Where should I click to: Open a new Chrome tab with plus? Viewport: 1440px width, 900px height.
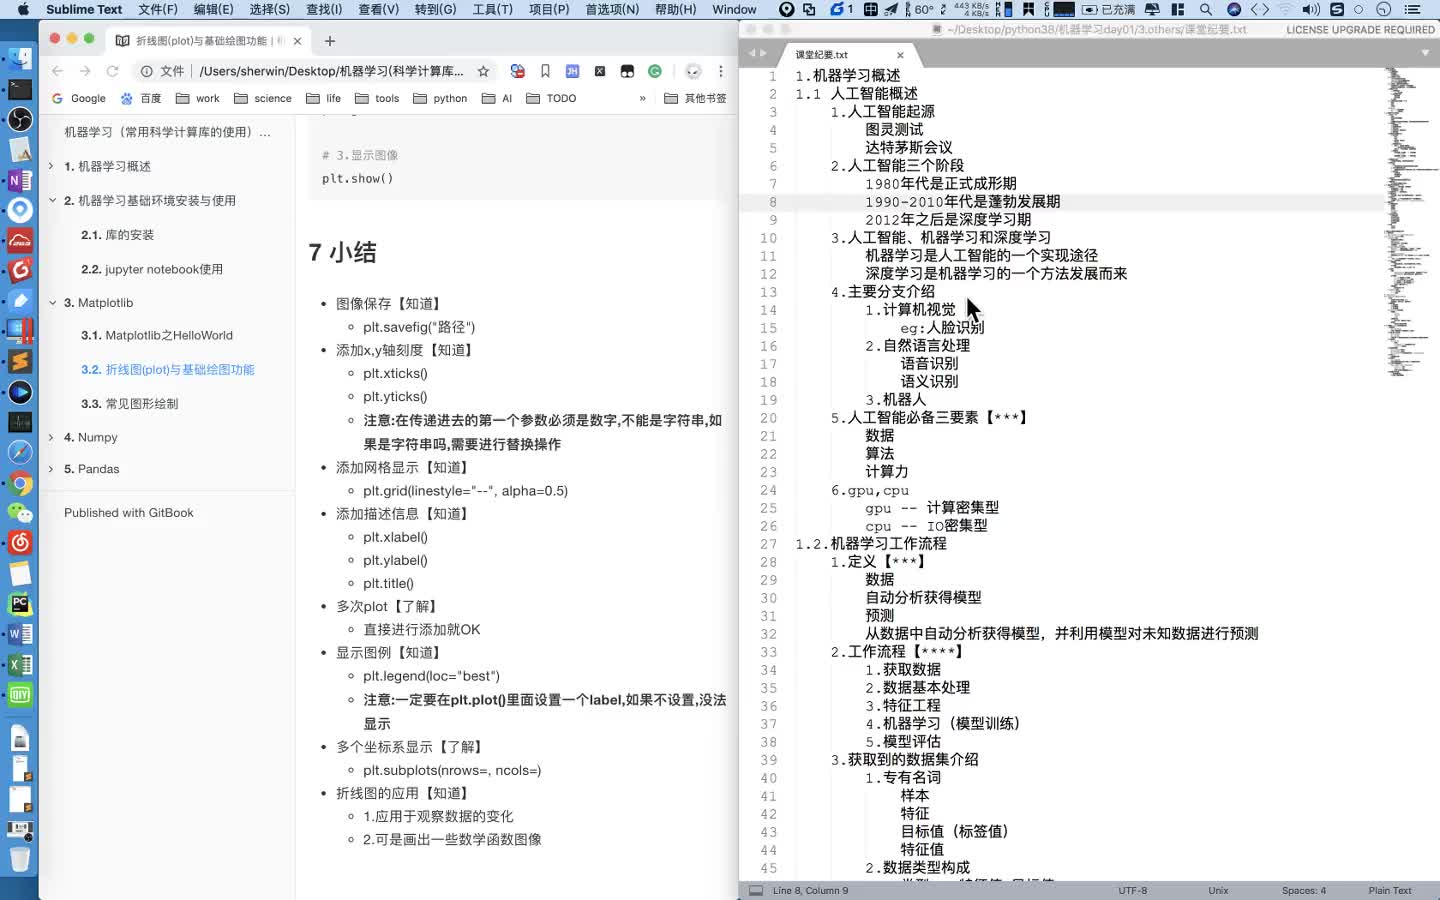330,41
